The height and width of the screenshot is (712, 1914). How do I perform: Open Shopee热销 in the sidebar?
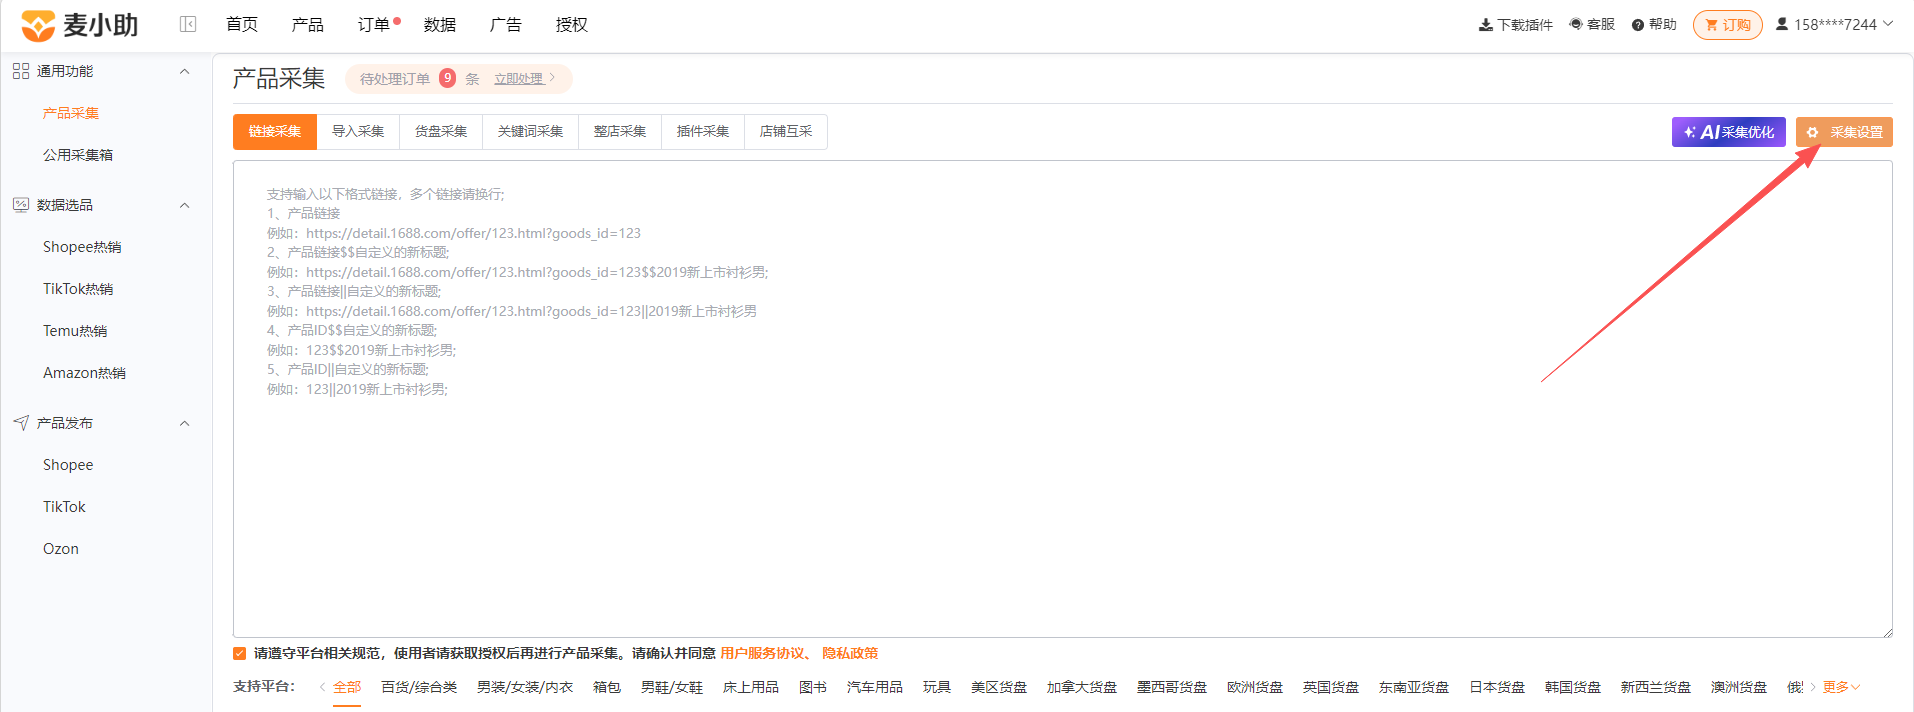click(x=82, y=247)
